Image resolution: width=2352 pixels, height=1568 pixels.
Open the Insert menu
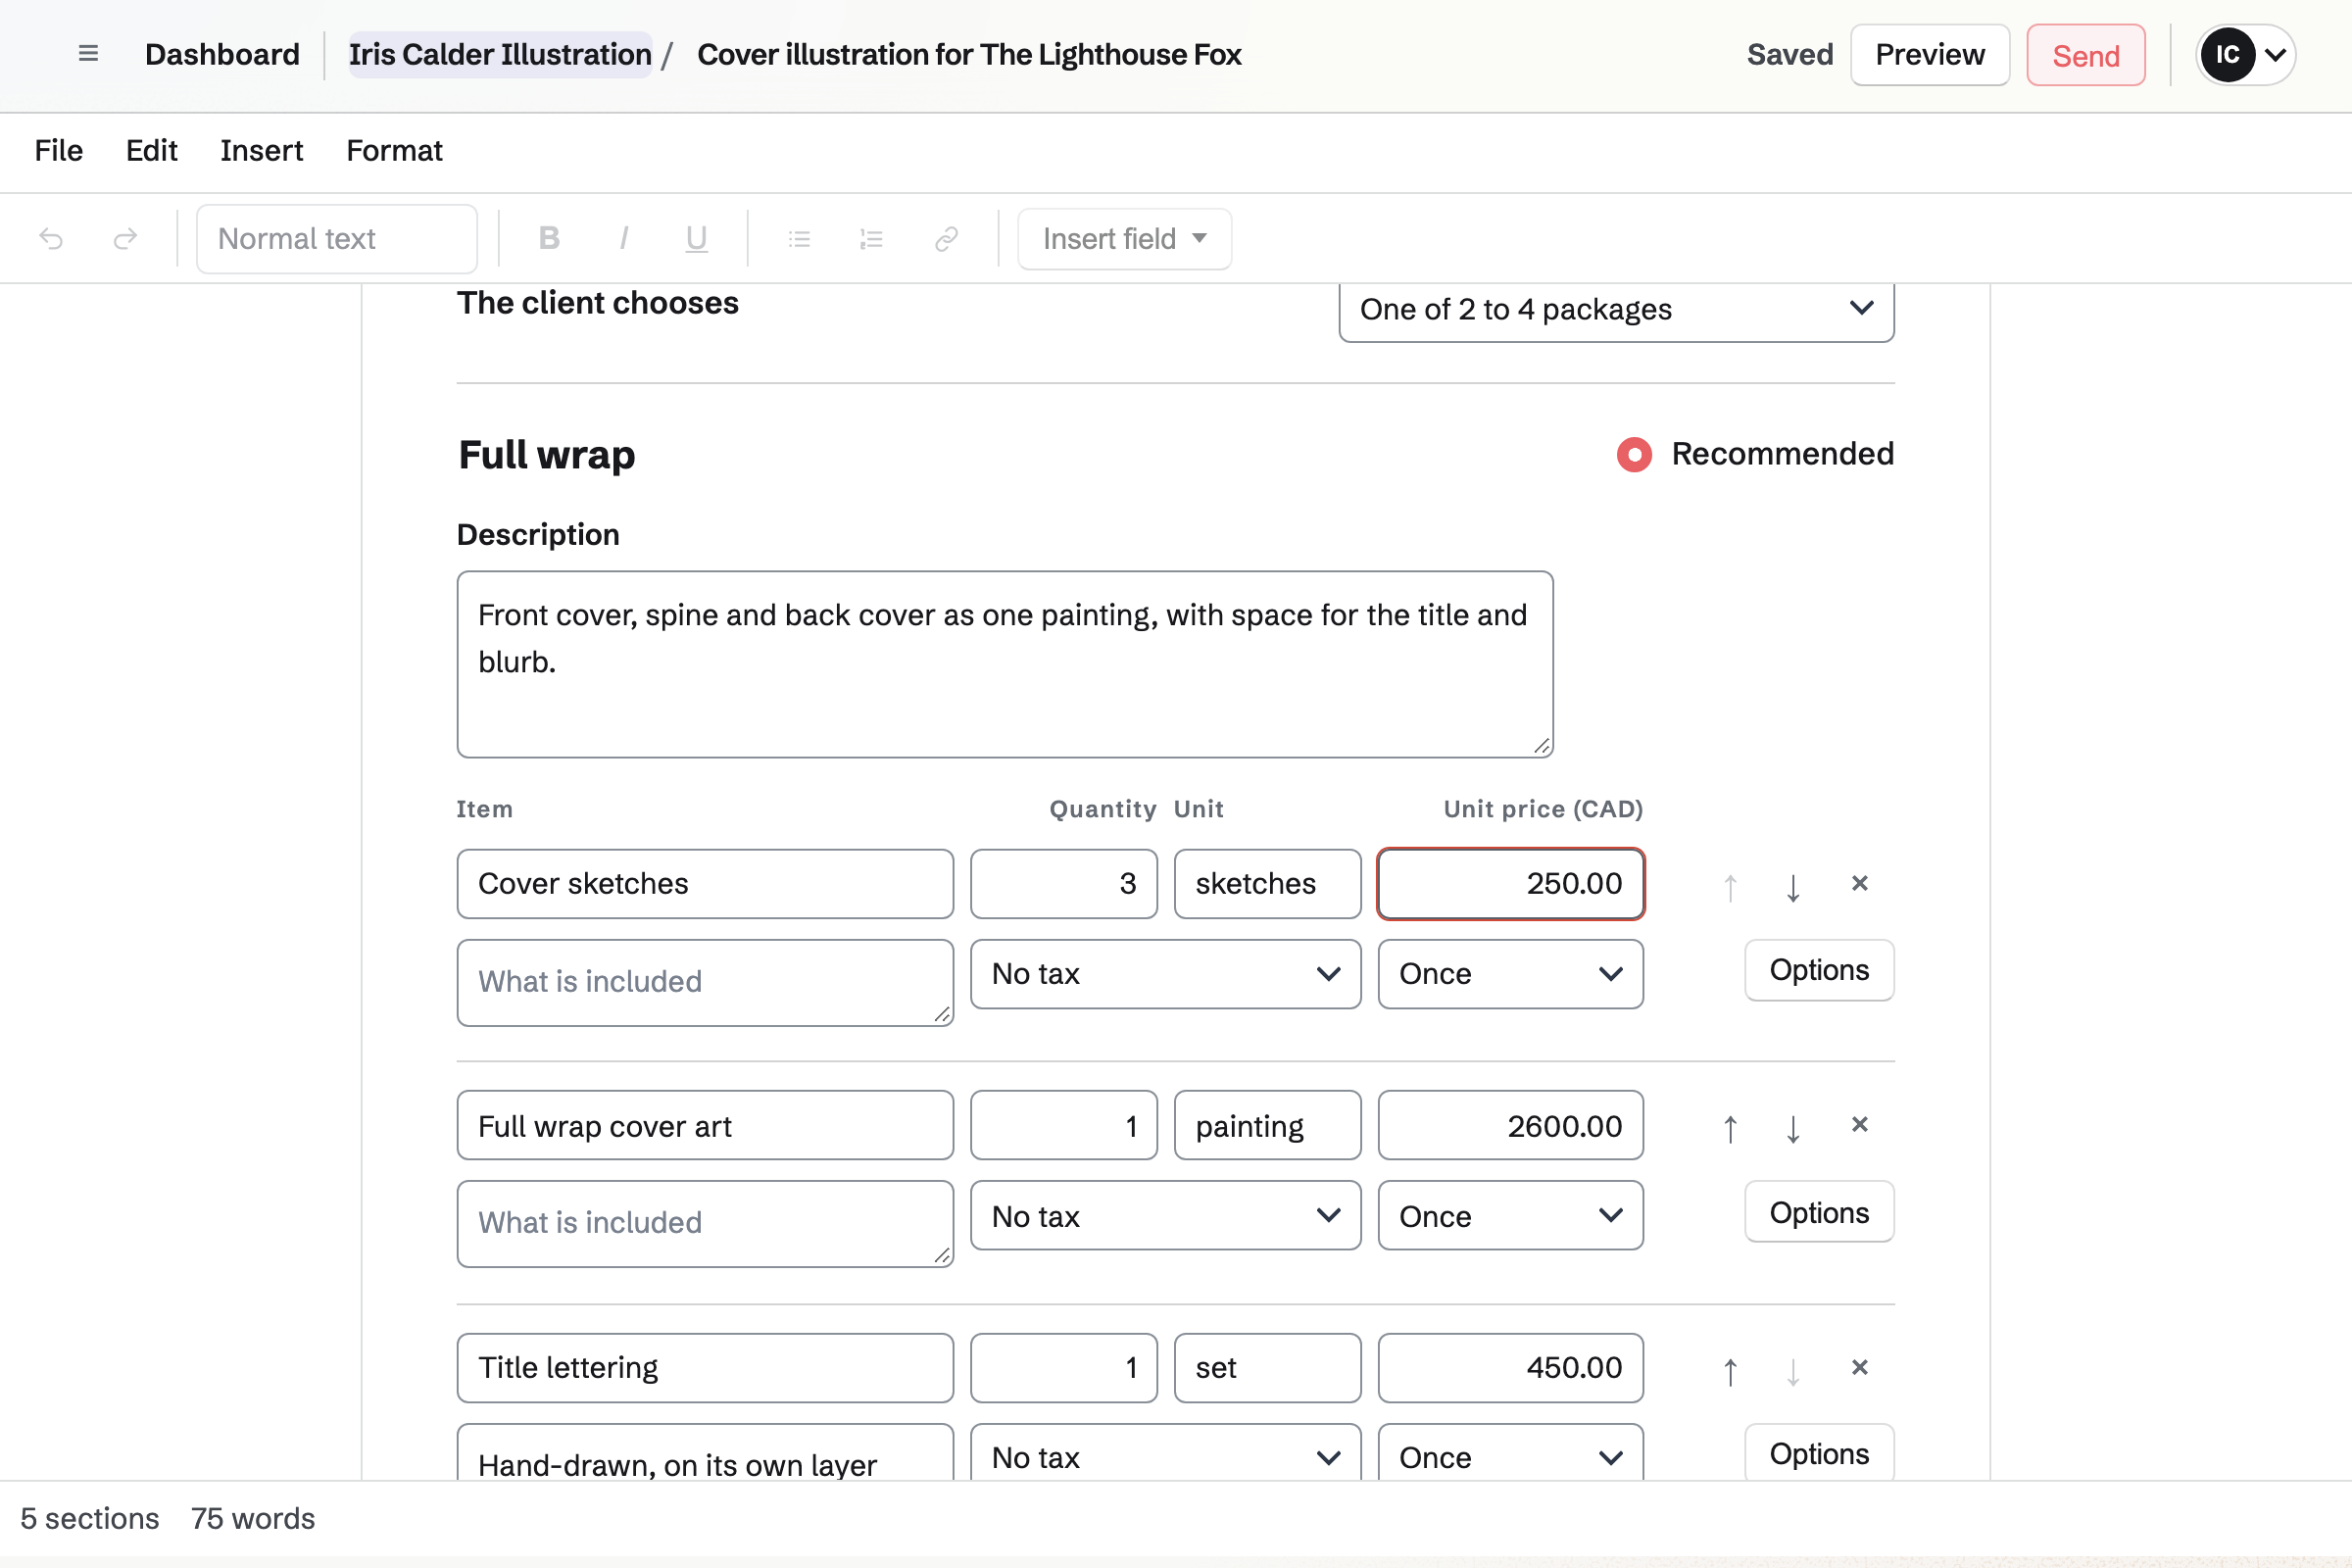(x=261, y=151)
